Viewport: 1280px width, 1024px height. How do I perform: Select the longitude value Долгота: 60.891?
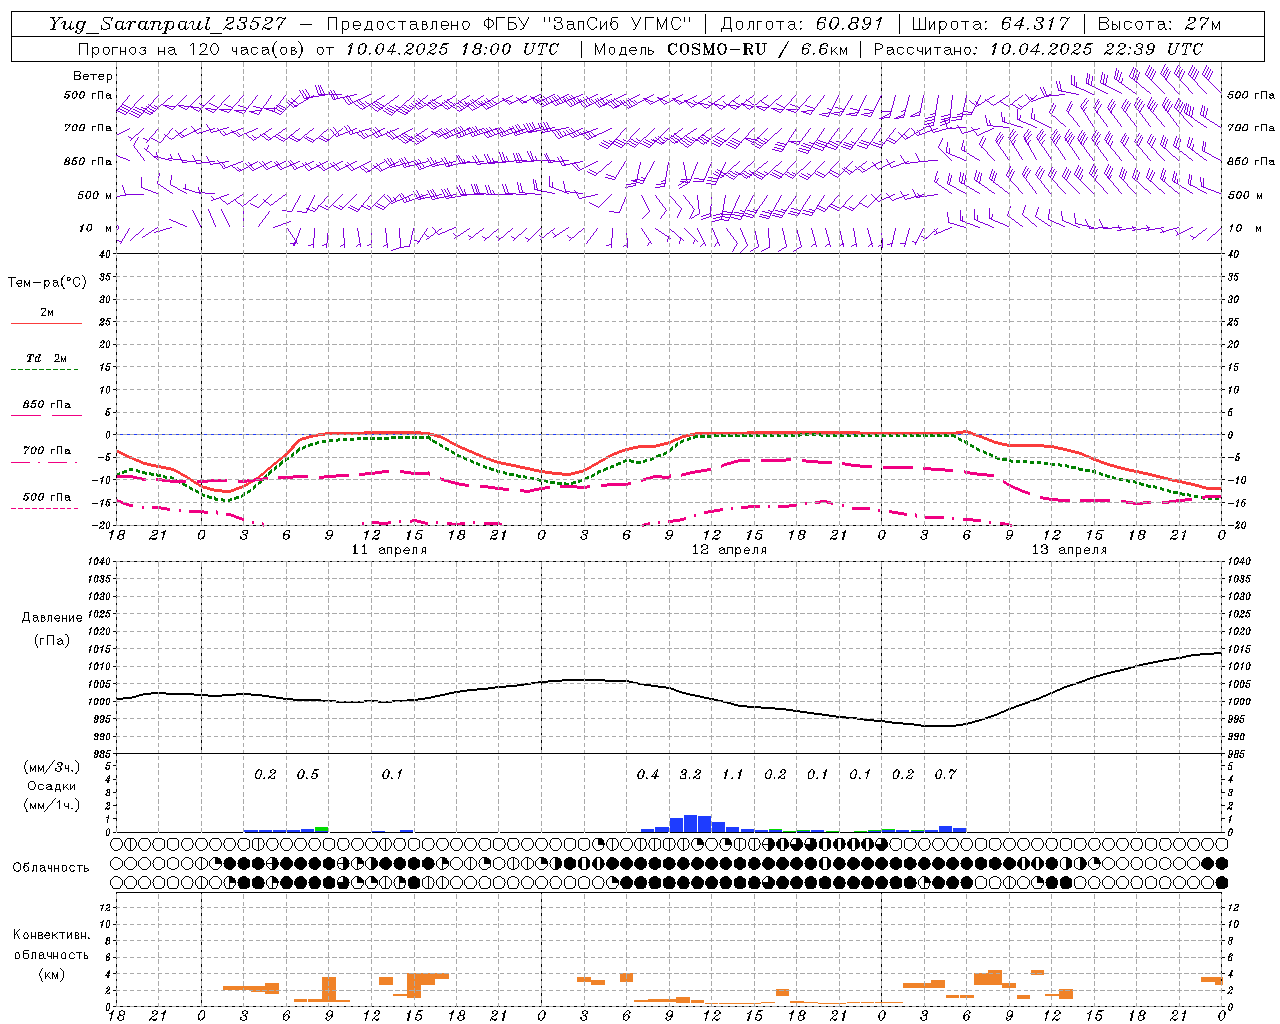(802, 25)
